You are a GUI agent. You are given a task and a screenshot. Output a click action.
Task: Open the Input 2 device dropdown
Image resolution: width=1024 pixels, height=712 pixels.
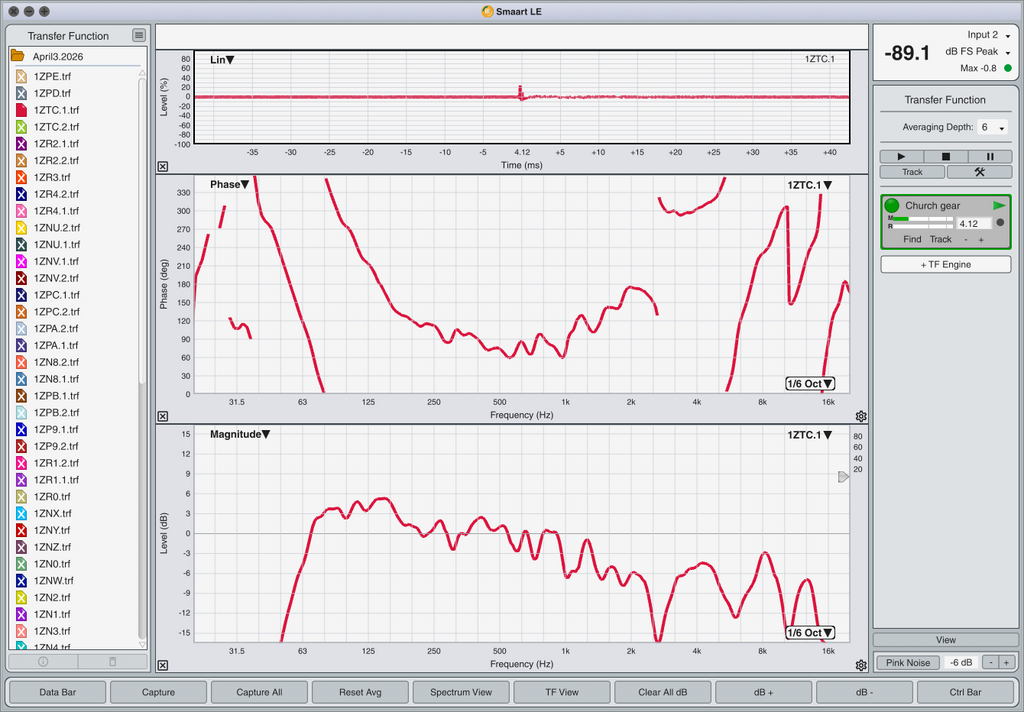click(x=988, y=35)
